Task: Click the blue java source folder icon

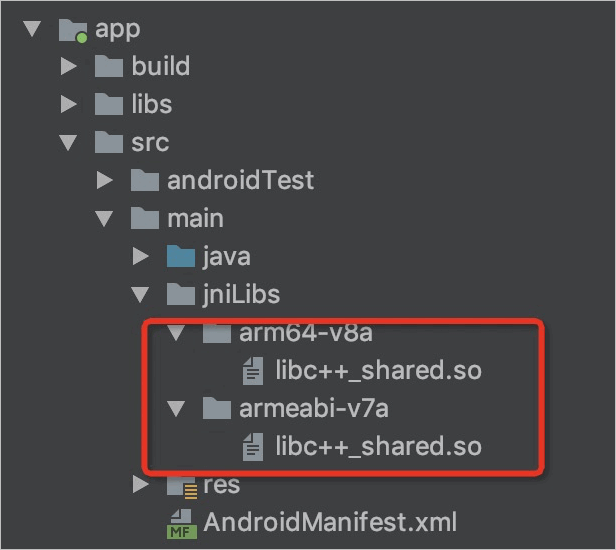Action: (x=181, y=257)
